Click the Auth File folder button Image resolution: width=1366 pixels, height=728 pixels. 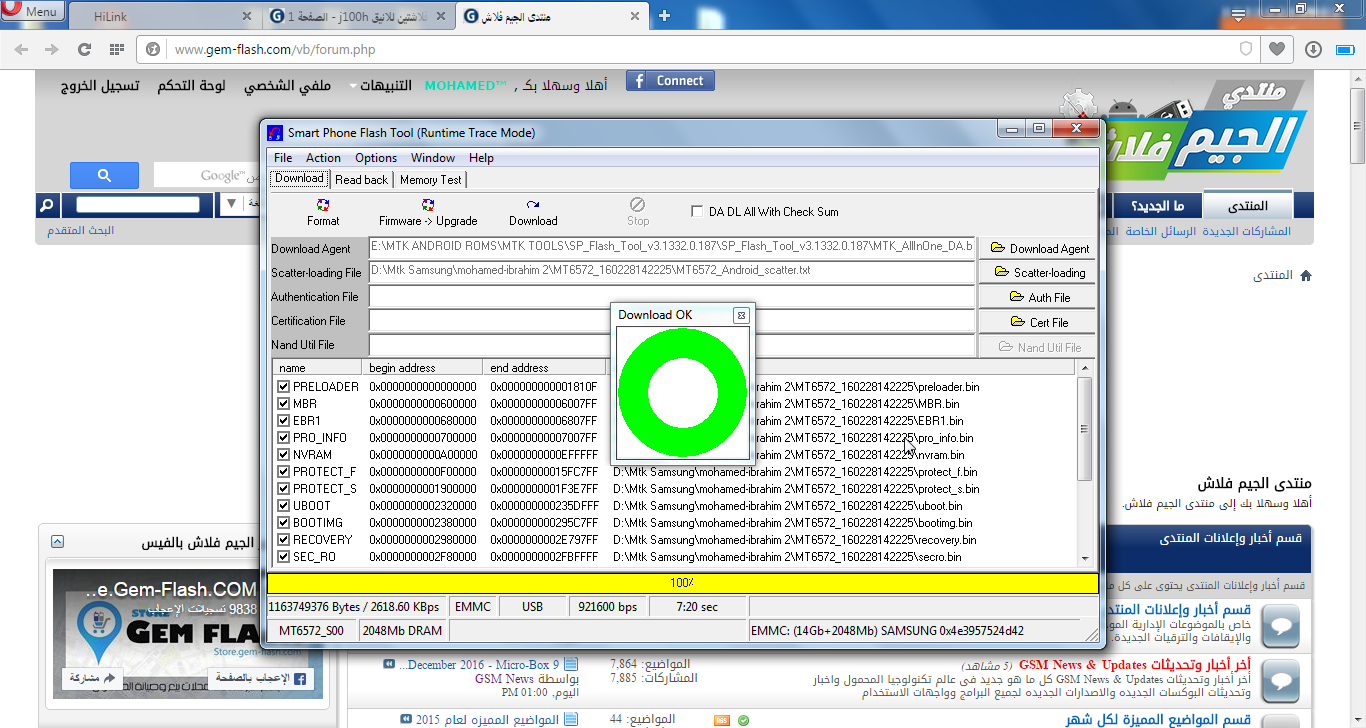[1036, 297]
